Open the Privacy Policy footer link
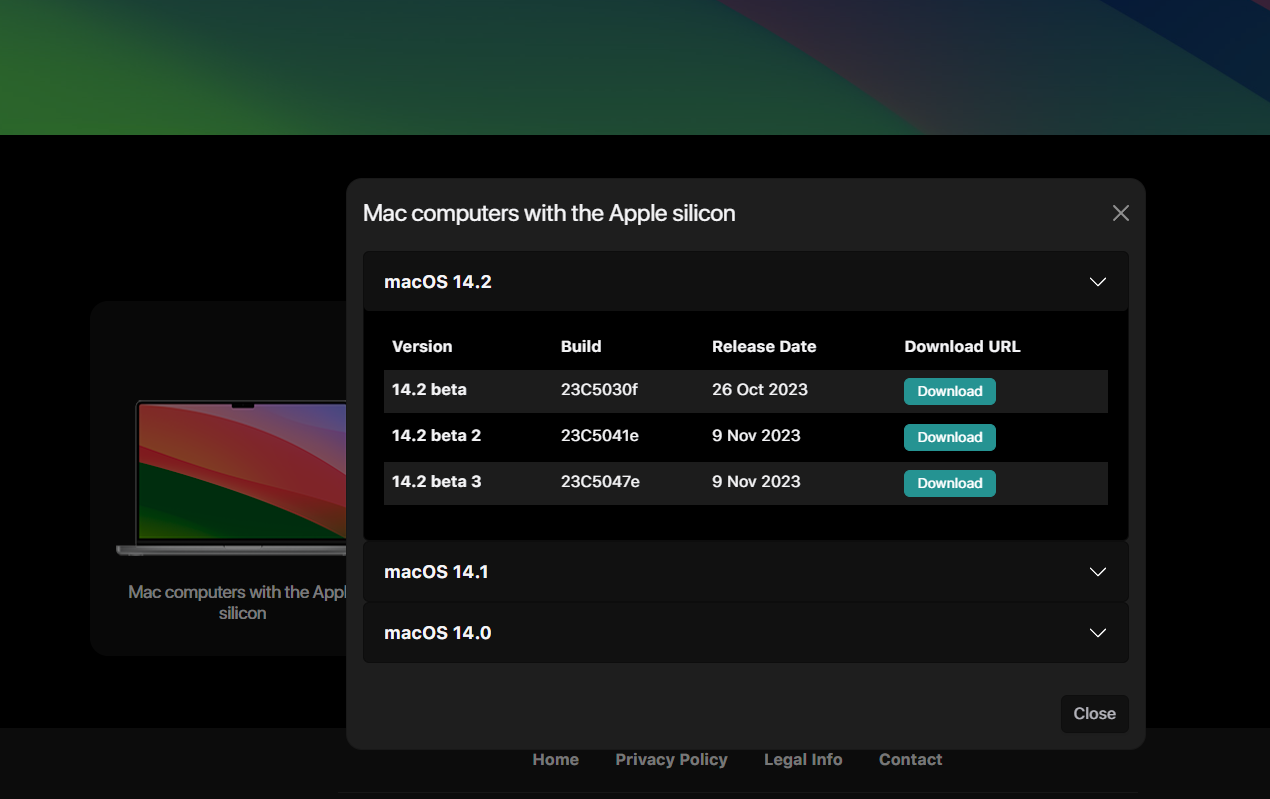 pos(671,760)
